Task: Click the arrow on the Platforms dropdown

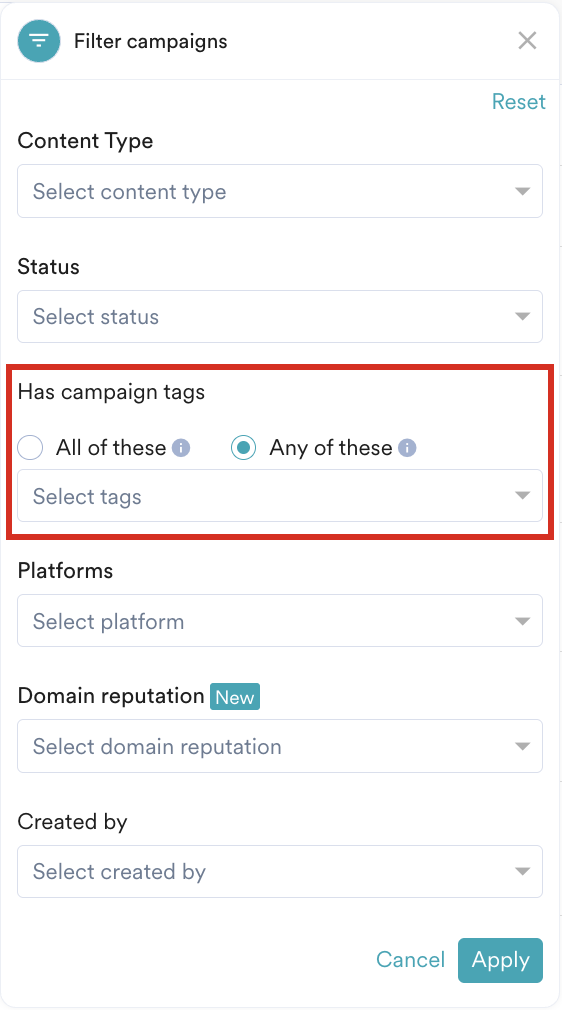Action: point(522,621)
